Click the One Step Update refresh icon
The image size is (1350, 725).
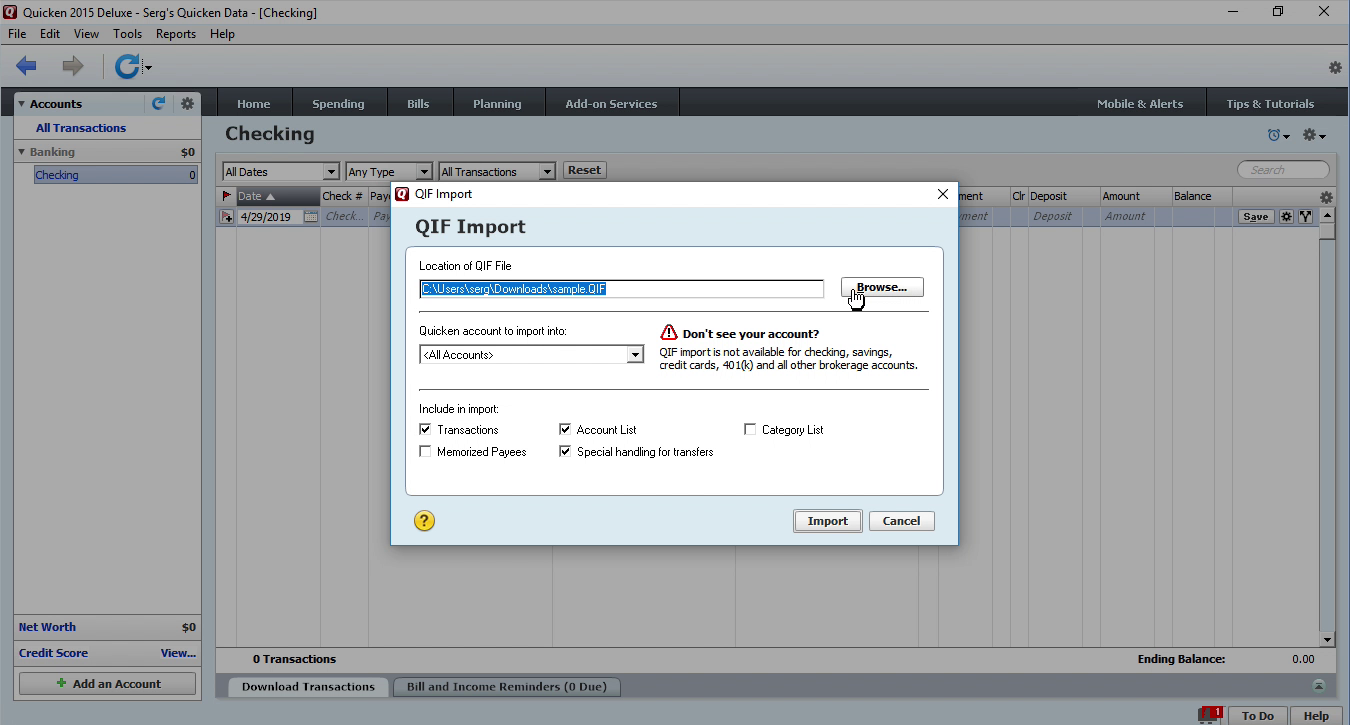click(127, 67)
